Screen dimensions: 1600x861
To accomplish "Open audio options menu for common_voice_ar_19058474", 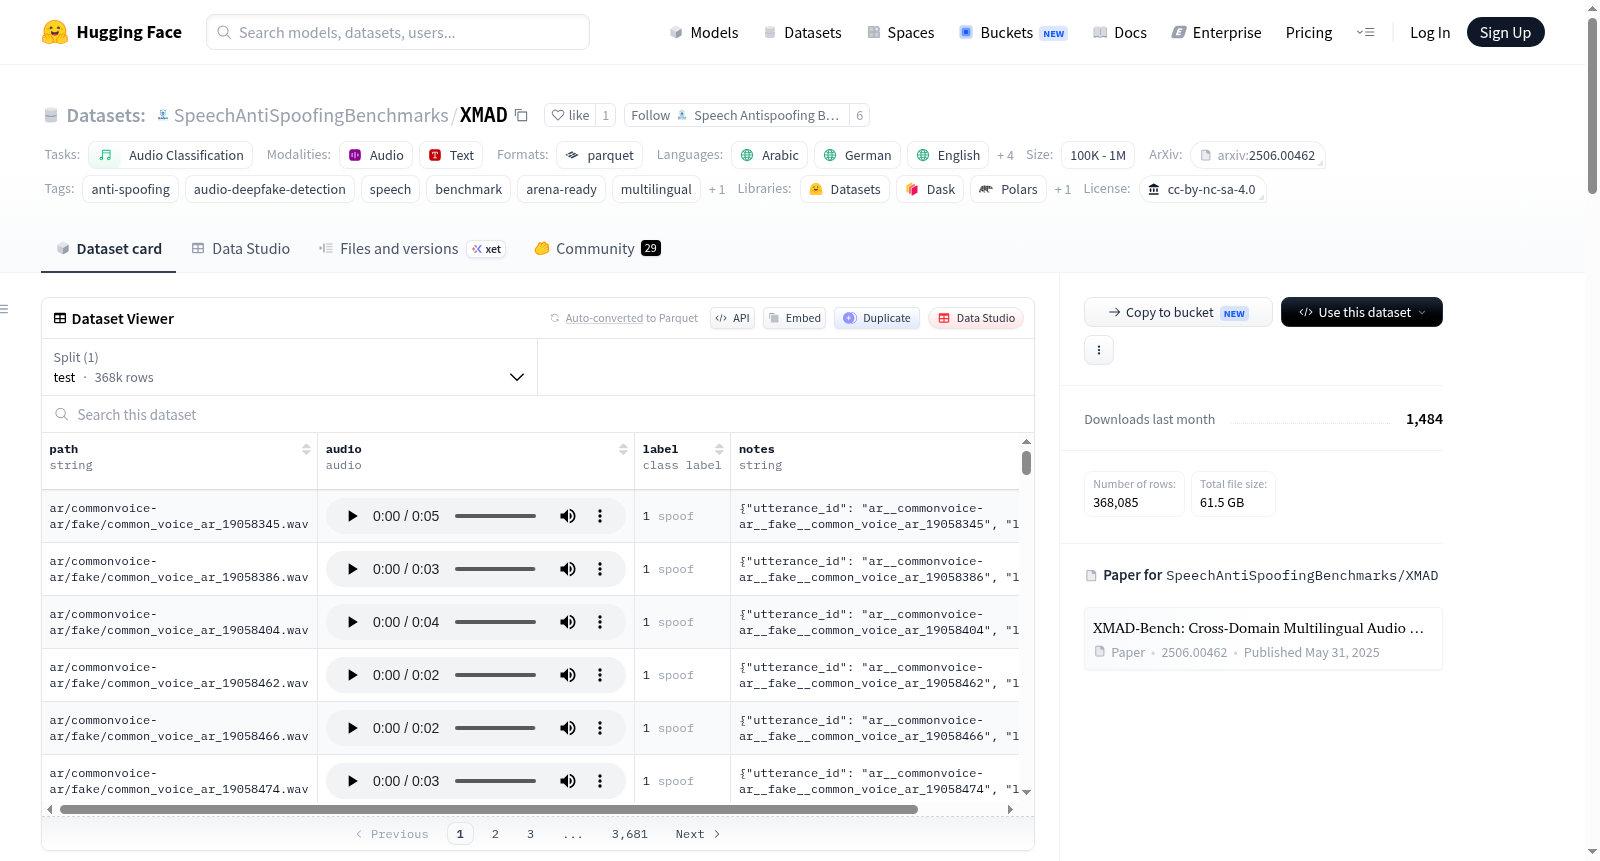I will pyautogui.click(x=600, y=781).
